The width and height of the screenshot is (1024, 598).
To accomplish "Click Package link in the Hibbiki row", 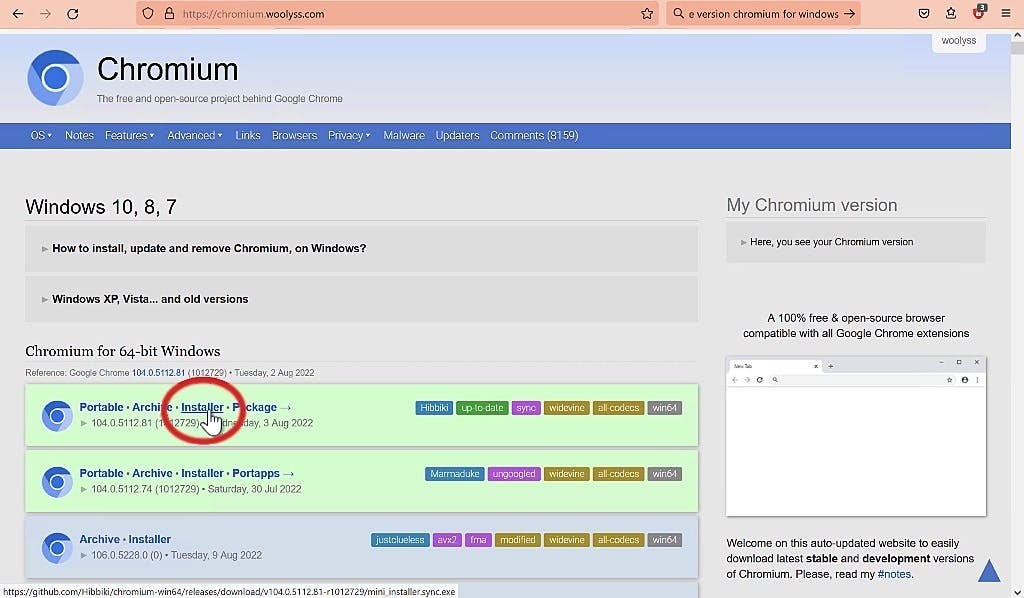I will tap(255, 407).
